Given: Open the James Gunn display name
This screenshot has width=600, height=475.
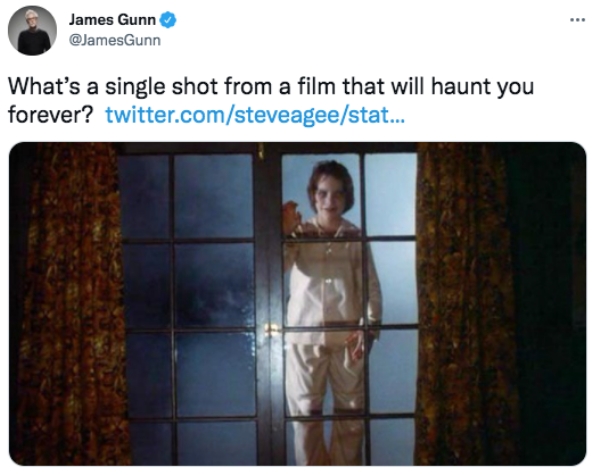Looking at the screenshot, I should [112, 20].
